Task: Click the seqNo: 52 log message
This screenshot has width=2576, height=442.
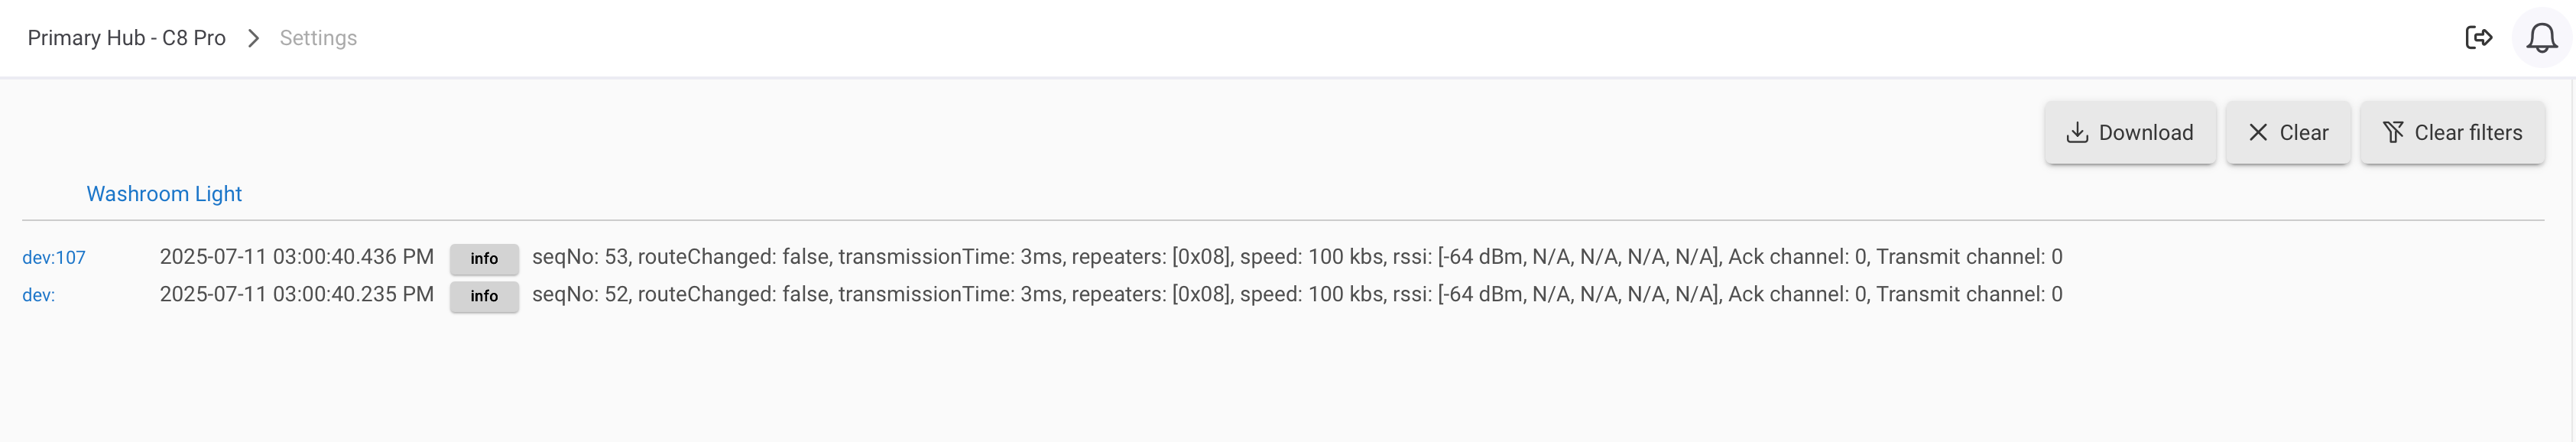Action: click(x=1297, y=295)
